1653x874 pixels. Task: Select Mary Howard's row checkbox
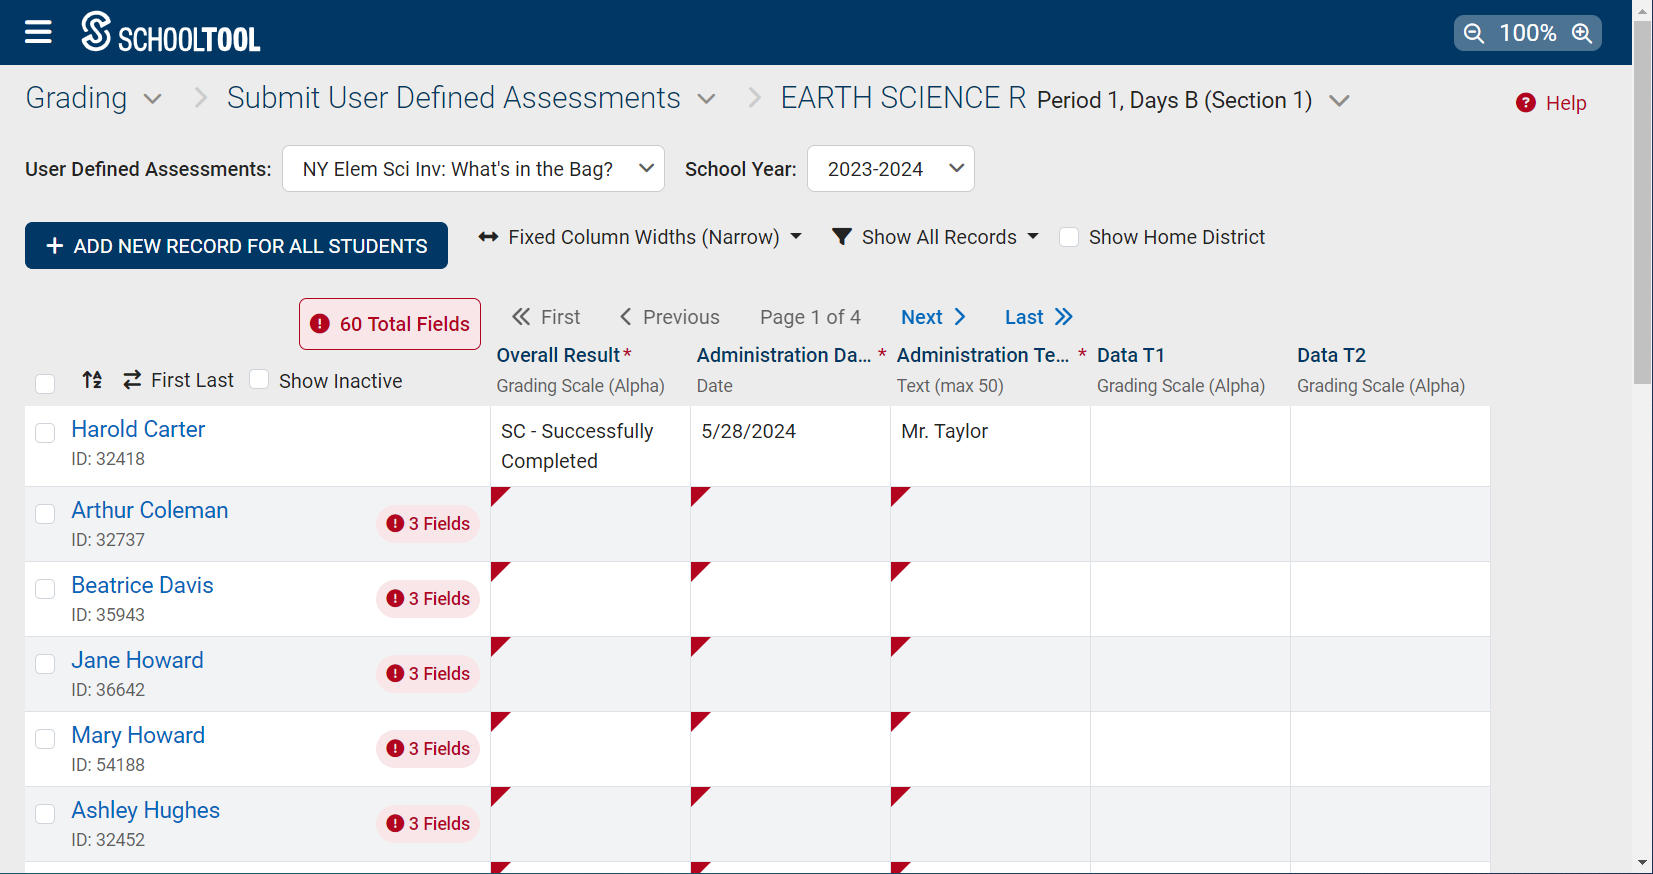tap(45, 738)
